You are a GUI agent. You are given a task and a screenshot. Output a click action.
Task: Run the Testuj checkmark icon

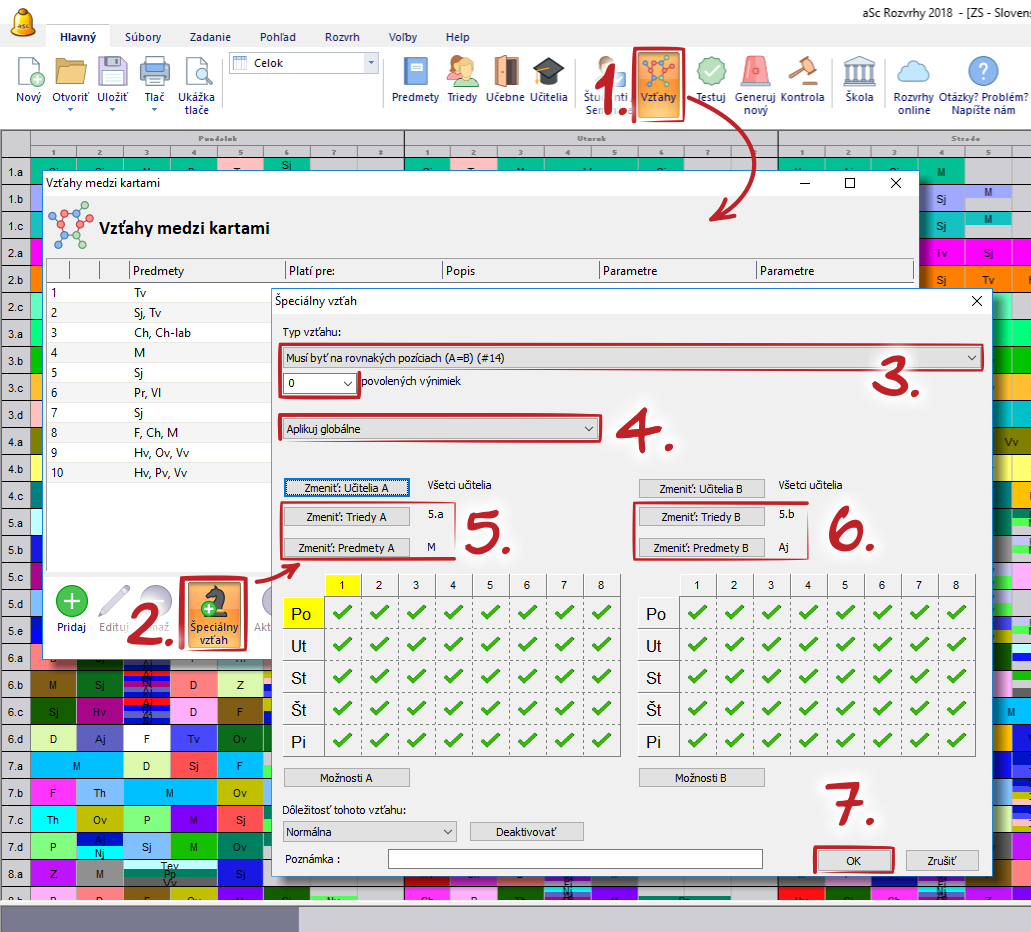point(711,72)
